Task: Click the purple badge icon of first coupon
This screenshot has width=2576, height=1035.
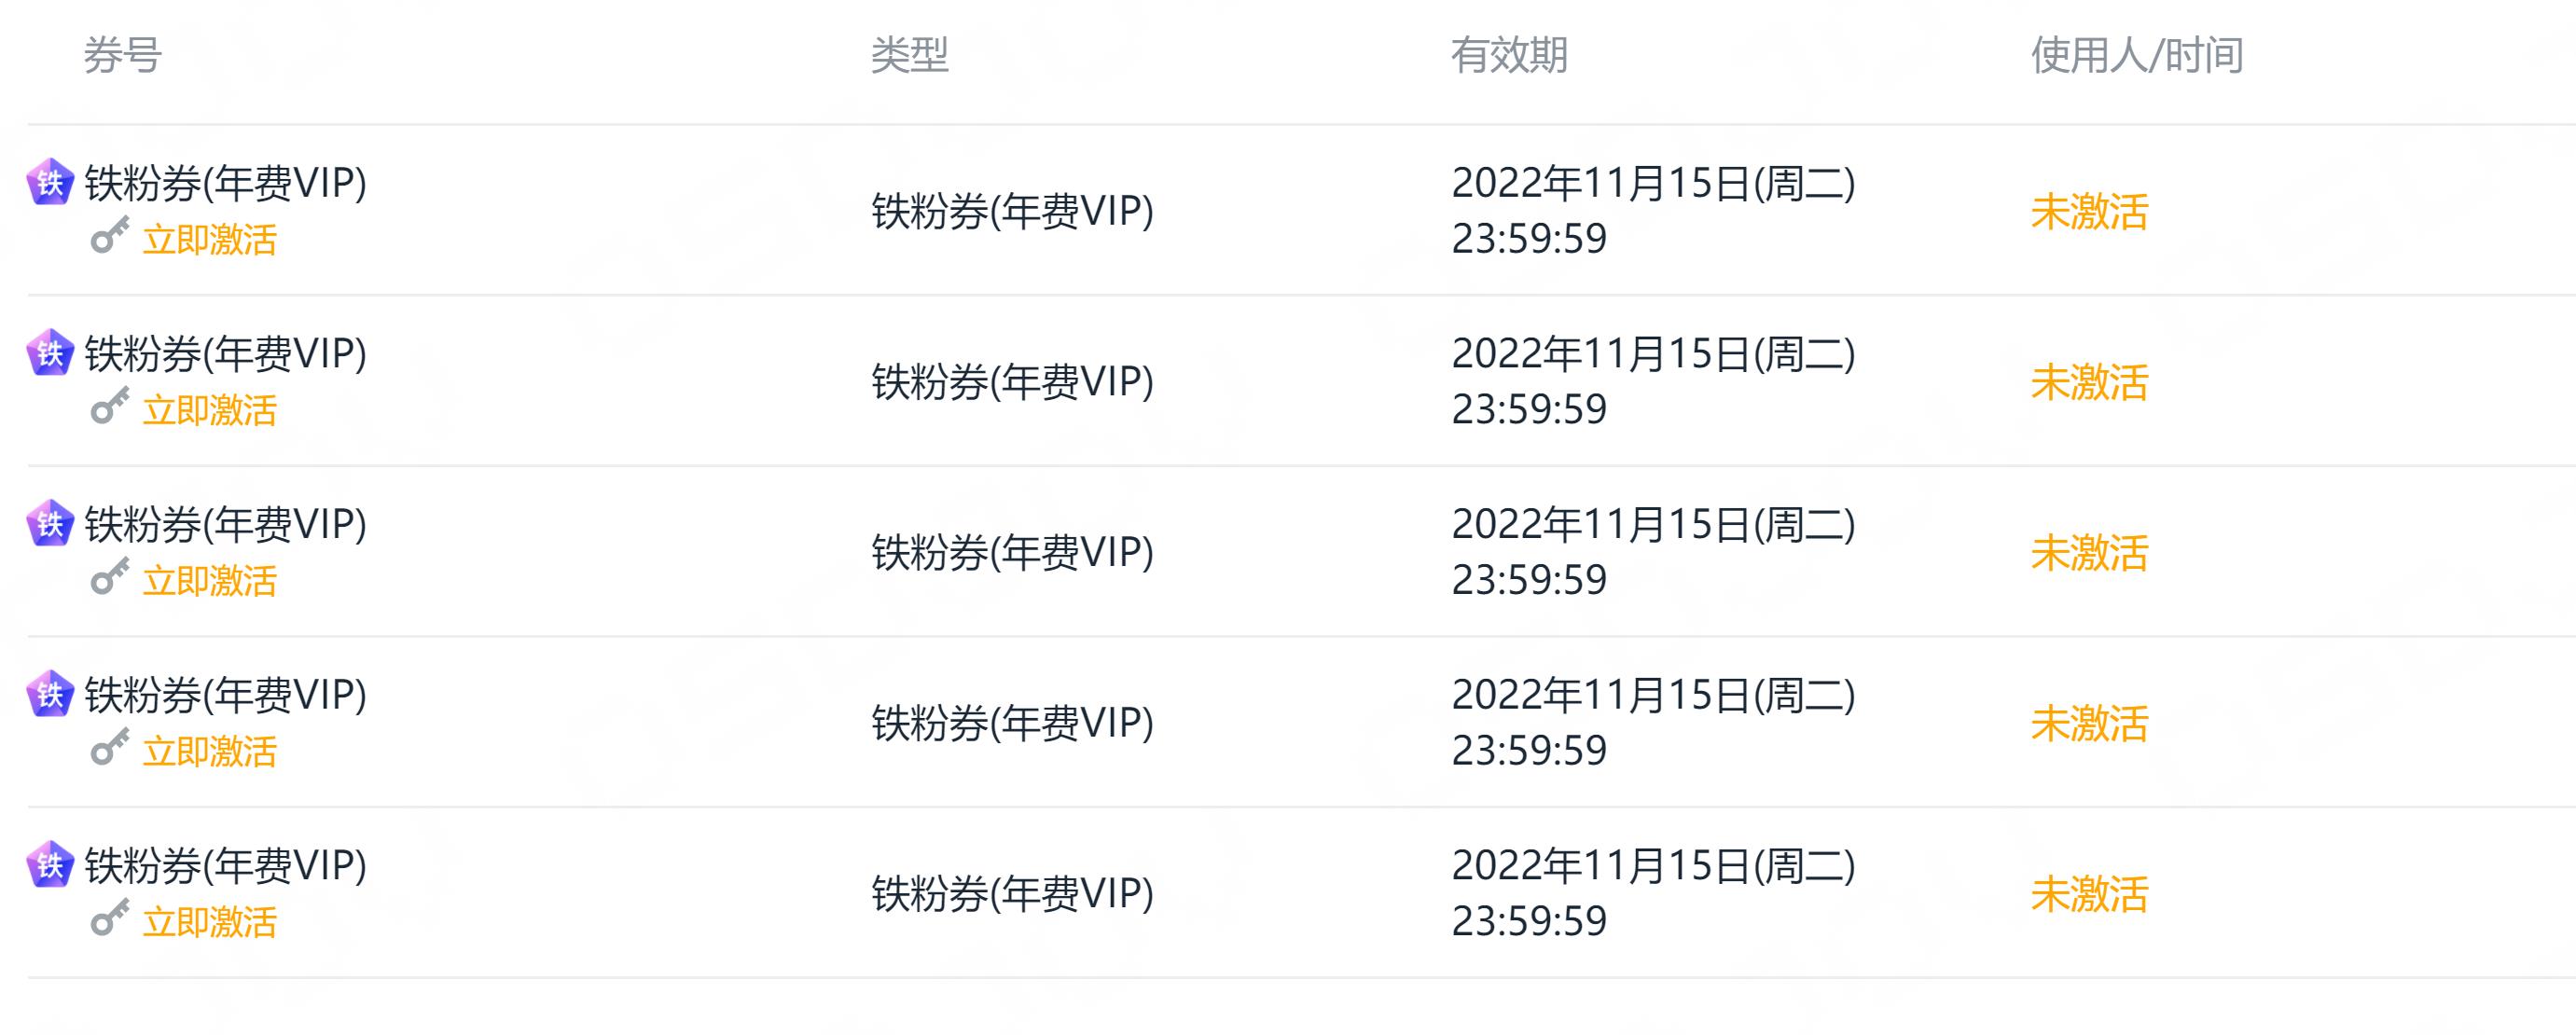Action: 50,182
